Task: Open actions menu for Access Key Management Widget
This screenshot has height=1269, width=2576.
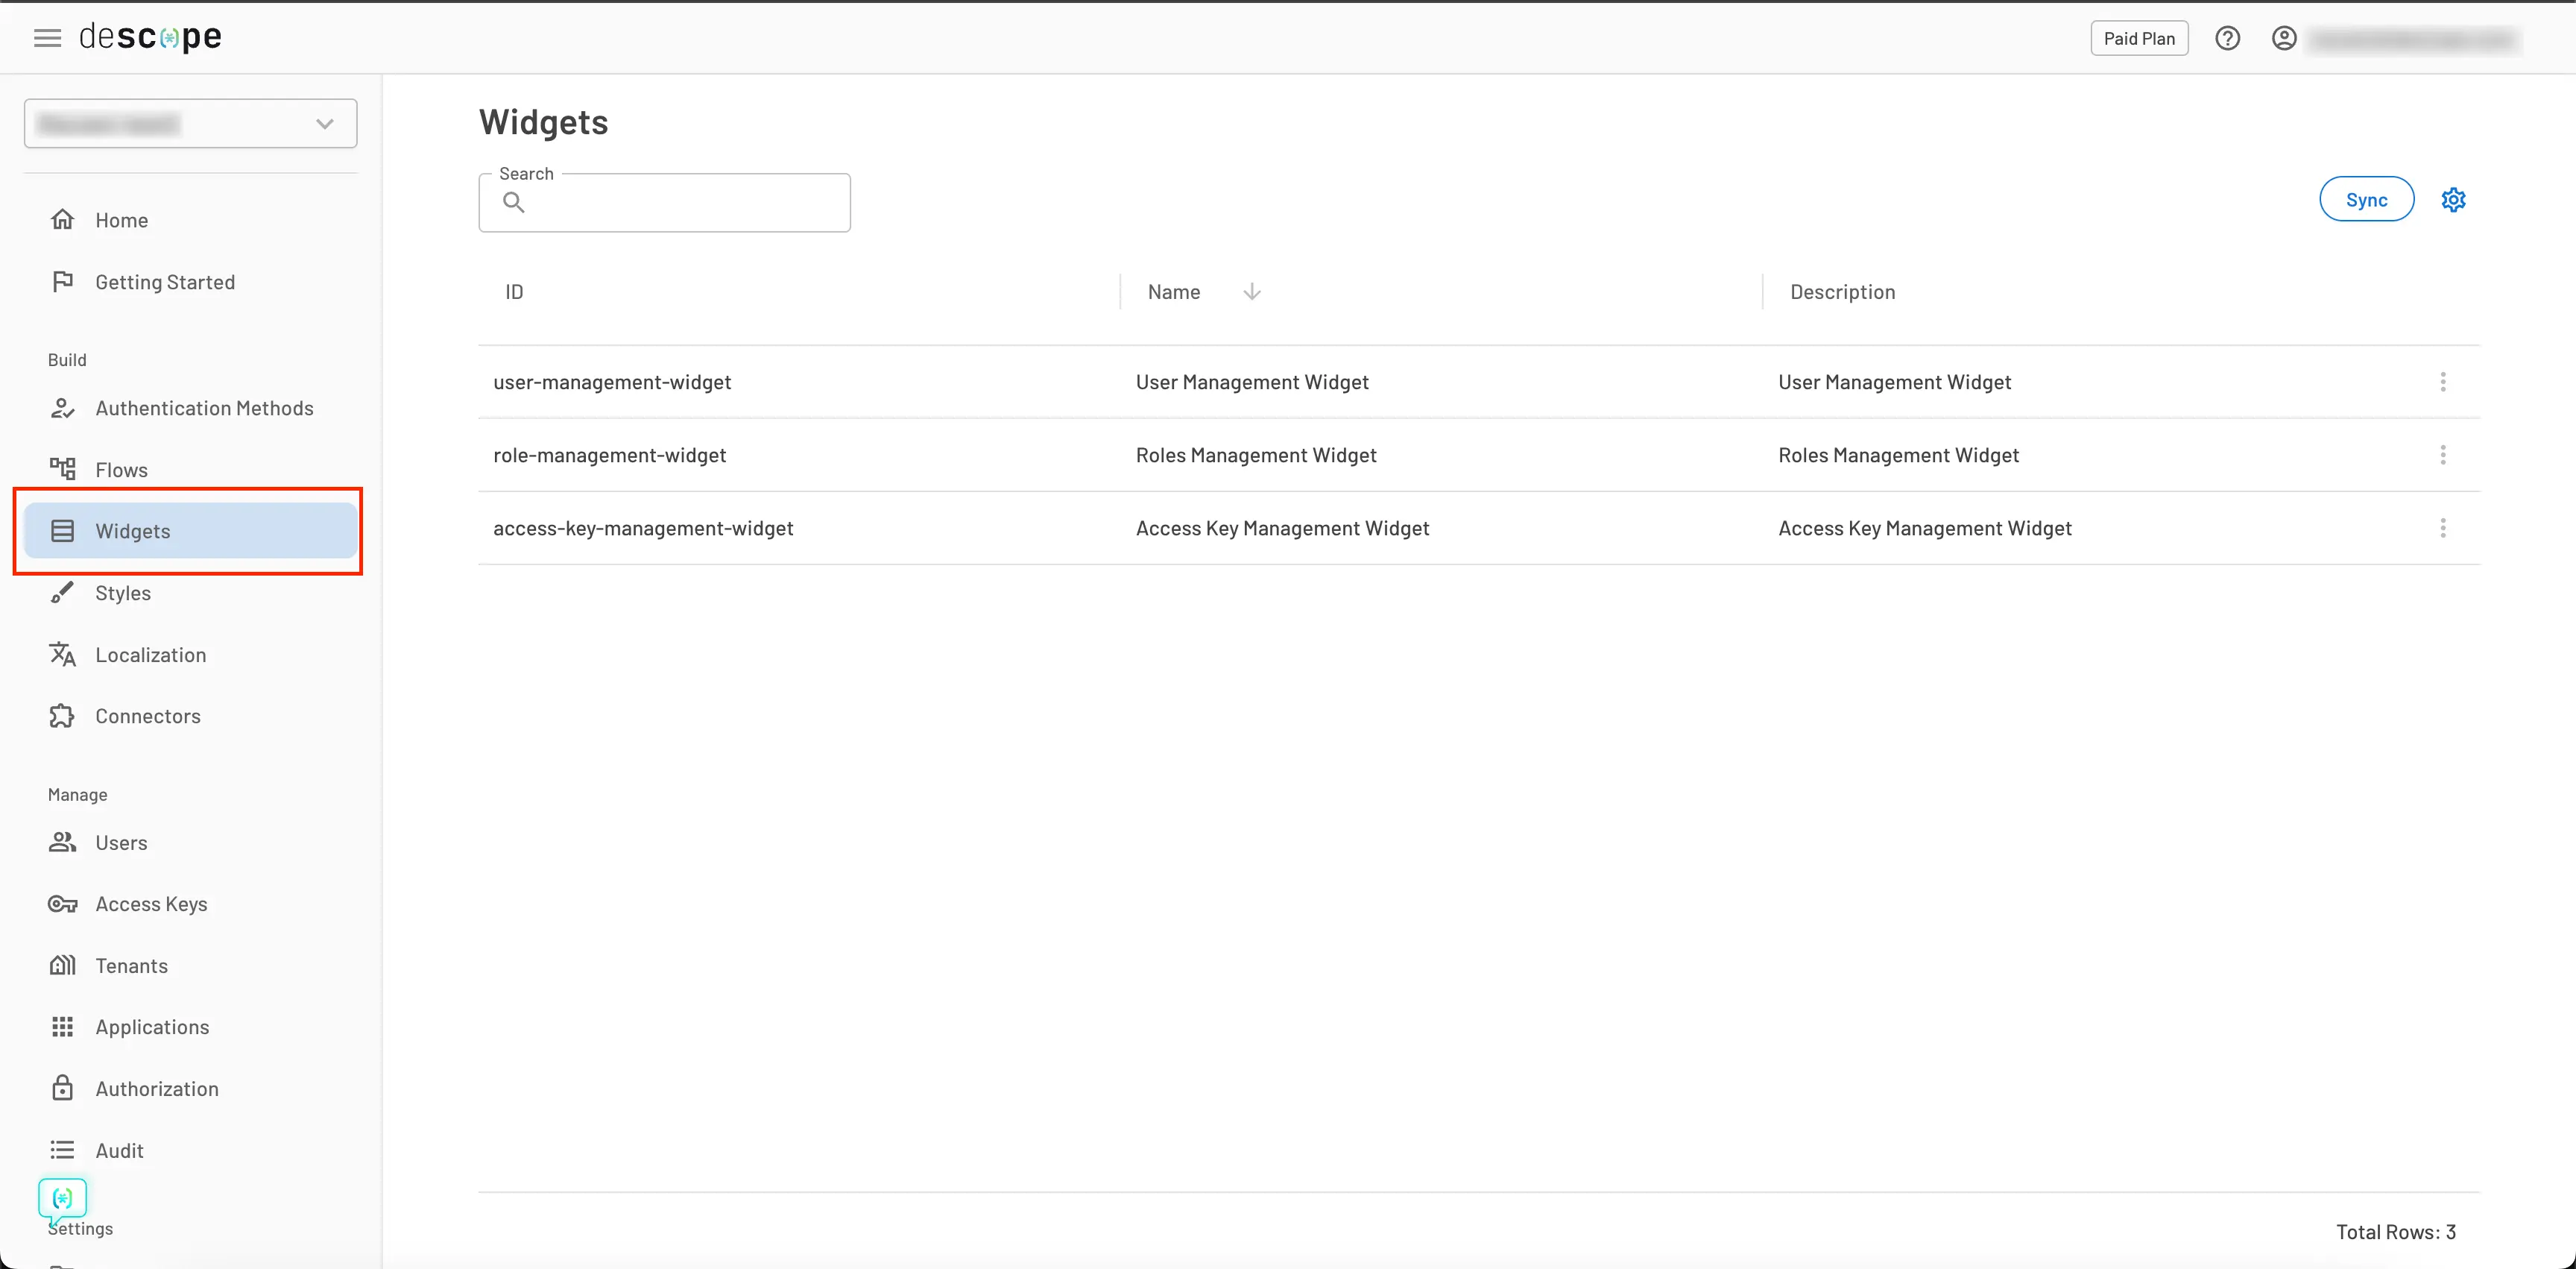Action: point(2442,528)
